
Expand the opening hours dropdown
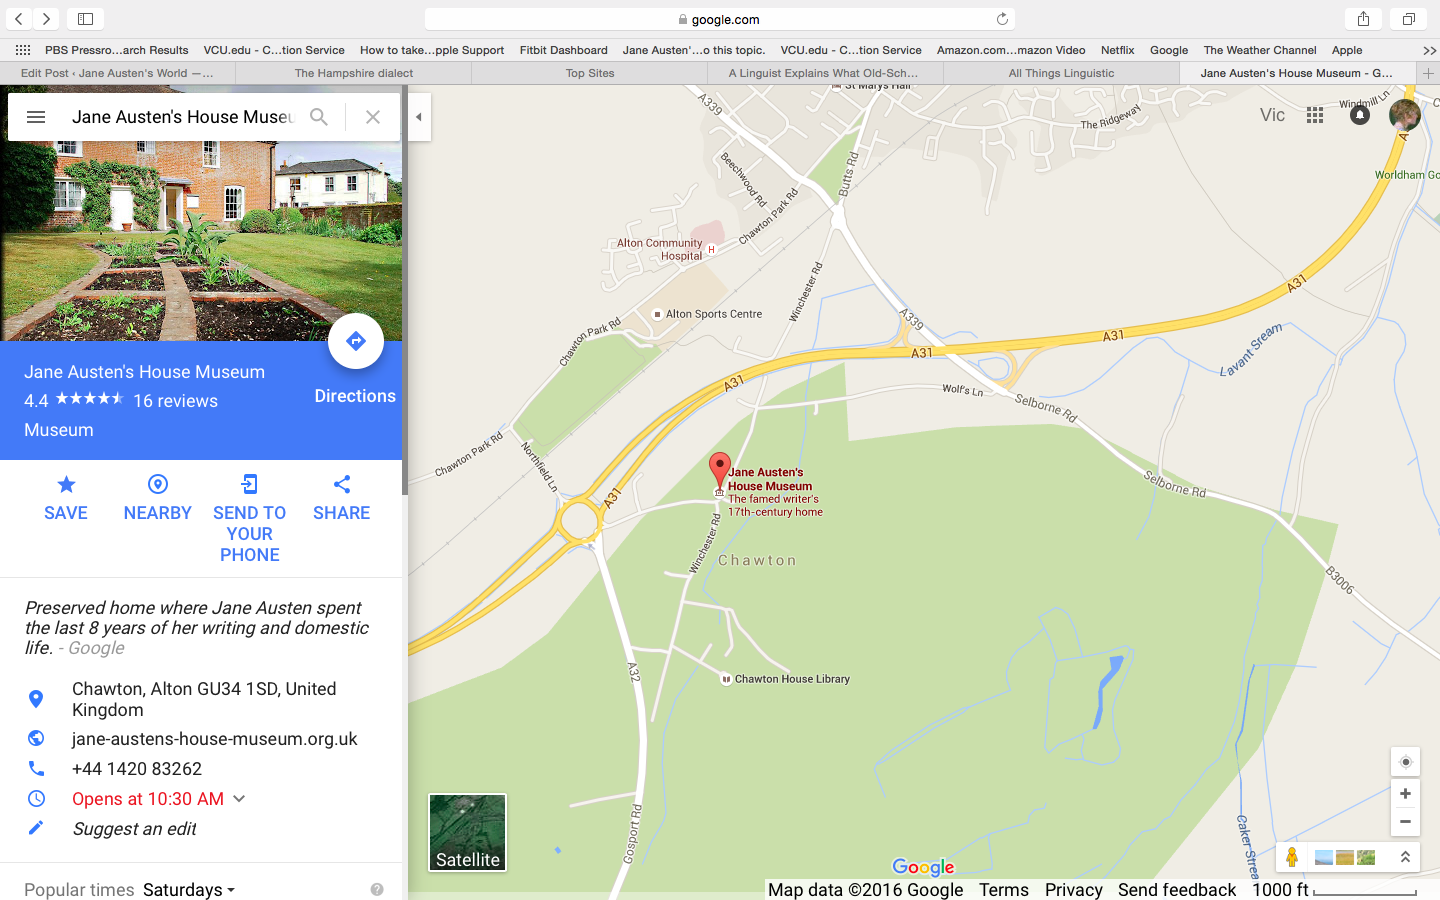[239, 799]
